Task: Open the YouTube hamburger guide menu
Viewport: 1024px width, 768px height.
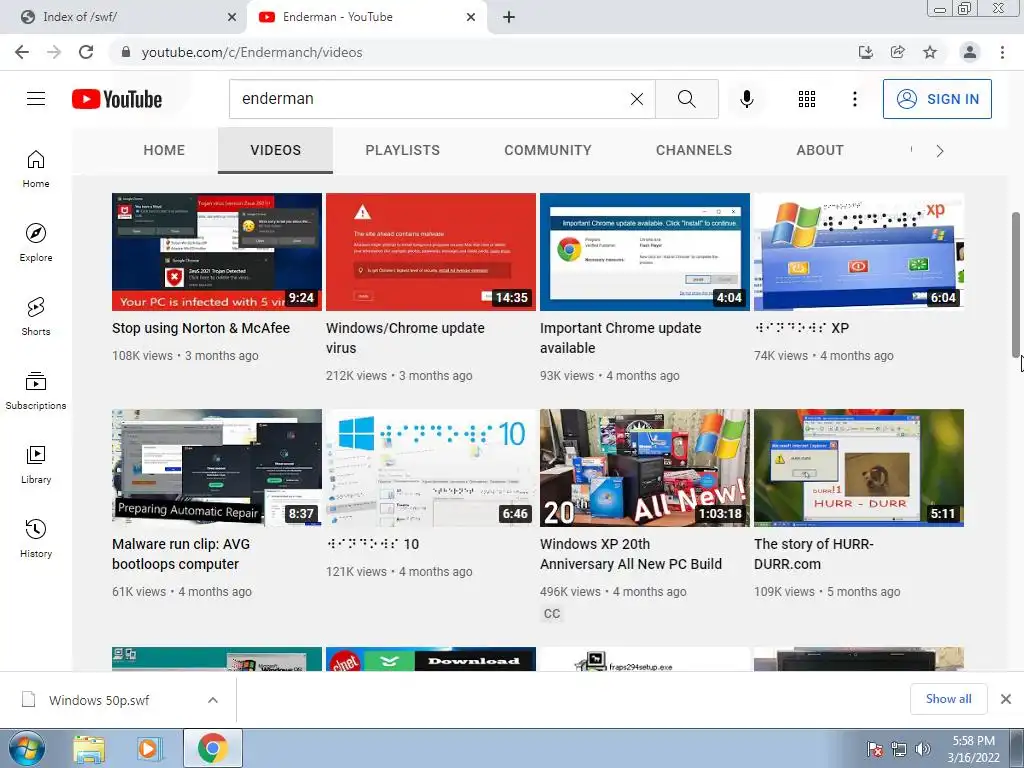Action: click(x=36, y=99)
